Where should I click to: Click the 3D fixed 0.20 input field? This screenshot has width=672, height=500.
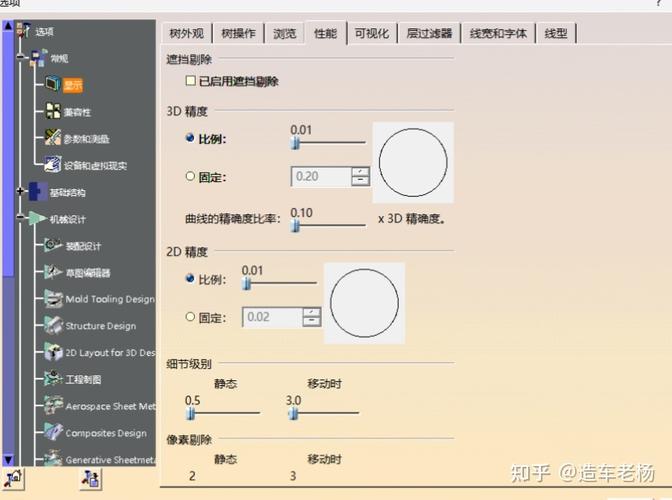click(x=321, y=177)
